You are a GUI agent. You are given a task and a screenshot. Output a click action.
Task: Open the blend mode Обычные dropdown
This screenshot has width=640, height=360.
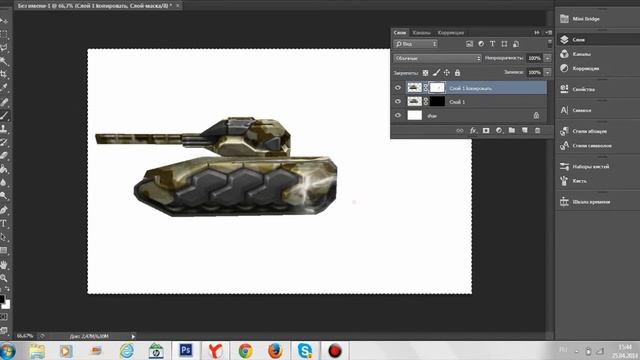click(438, 58)
